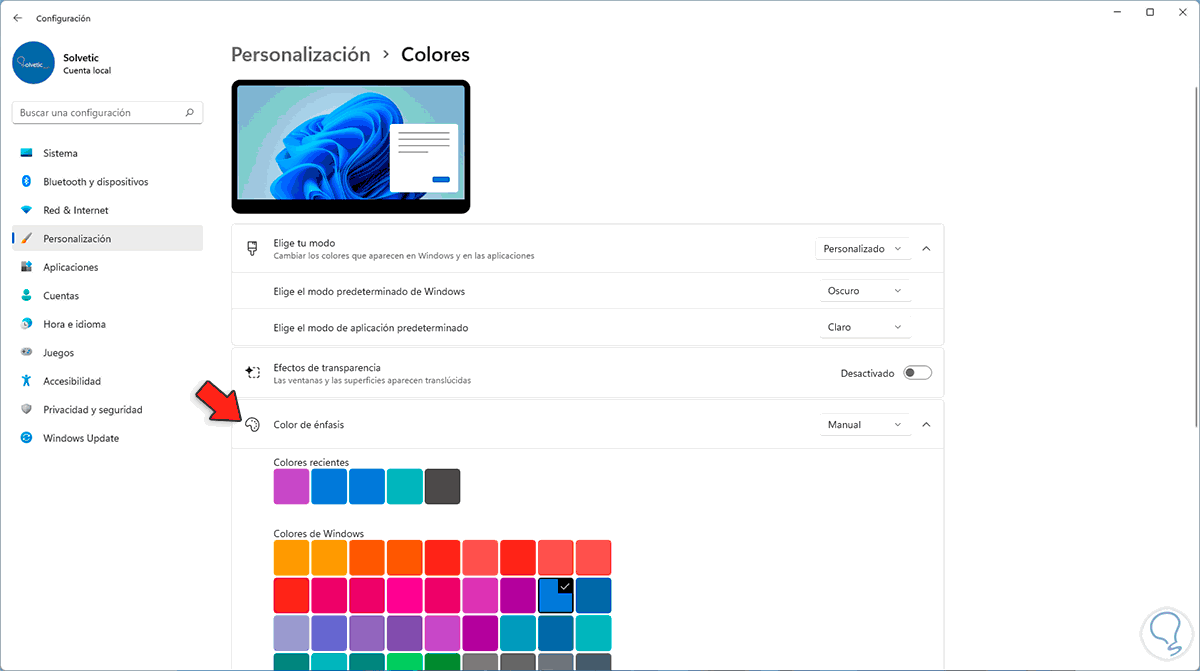Click the checked blue swatch in Colores de Windows
Screen dimensions: 1200x671
(x=556, y=595)
